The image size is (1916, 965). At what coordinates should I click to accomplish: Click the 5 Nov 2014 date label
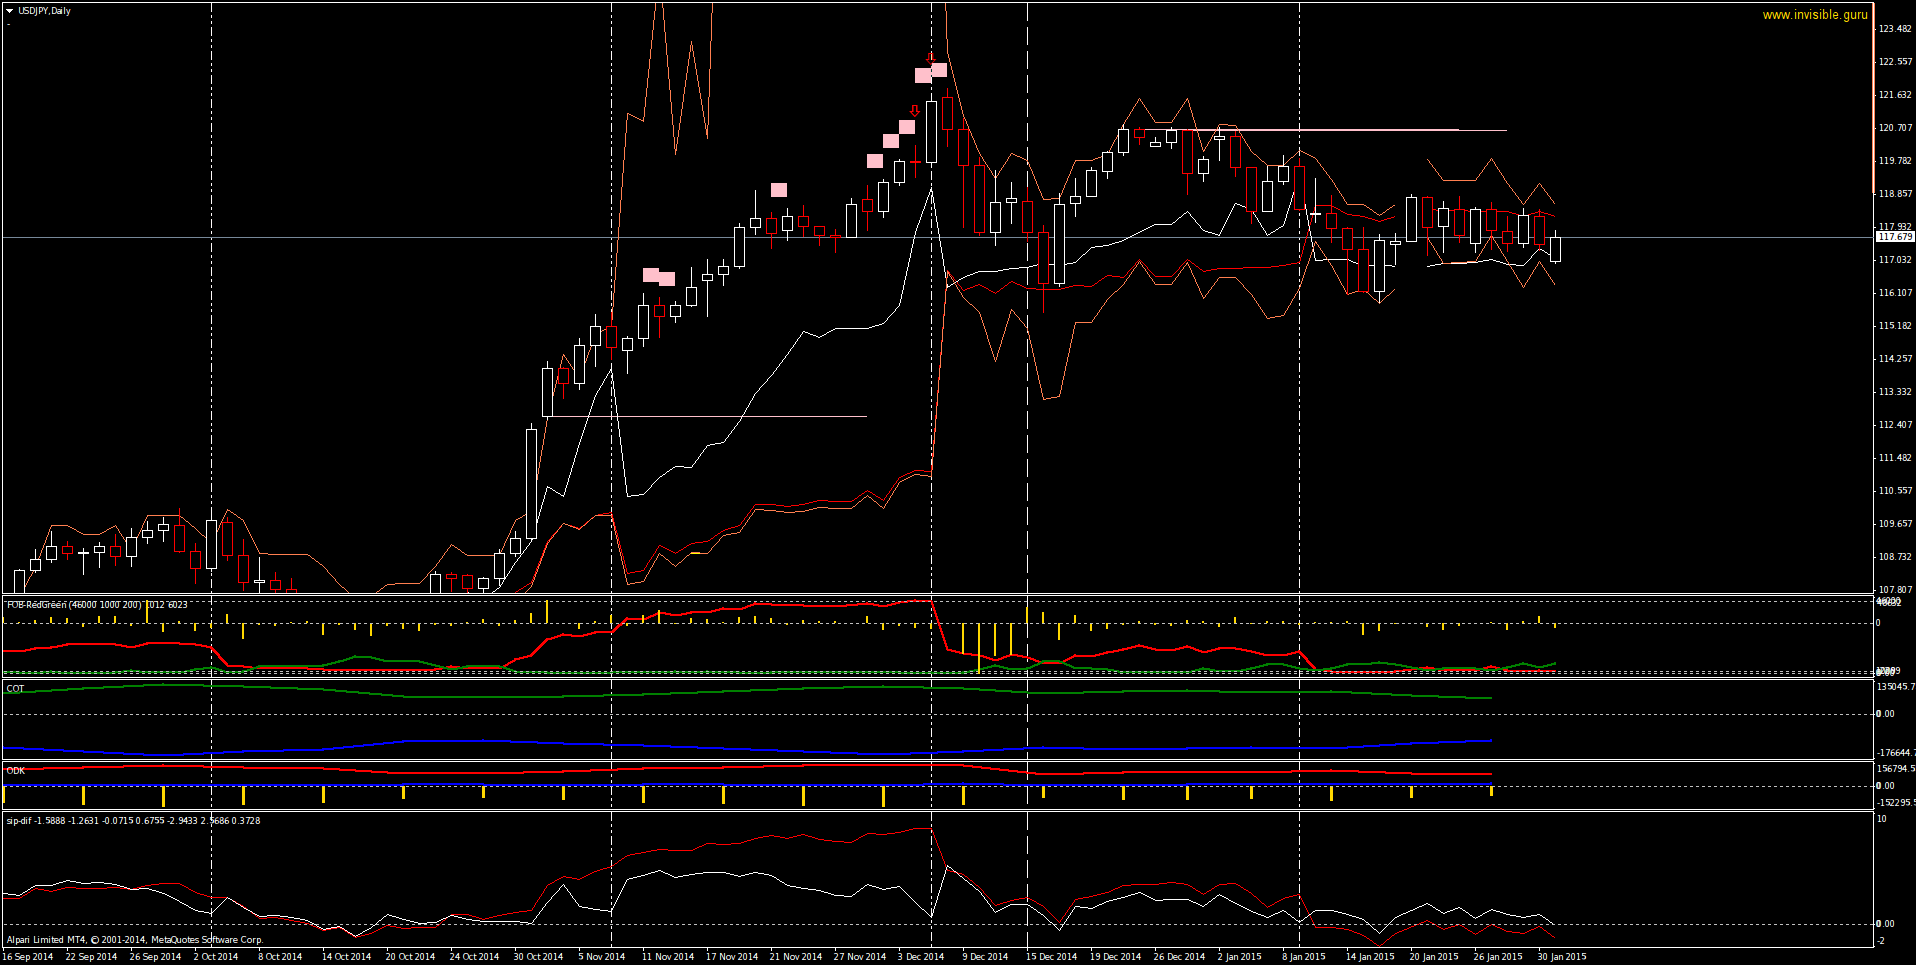[602, 956]
